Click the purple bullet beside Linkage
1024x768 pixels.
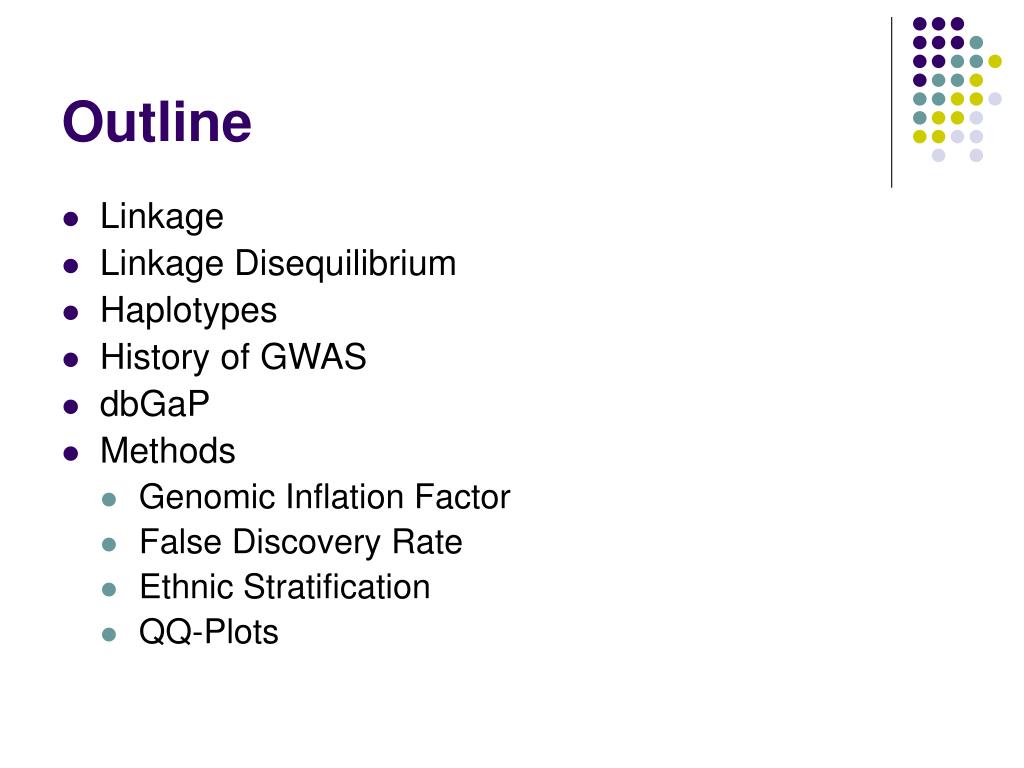click(71, 219)
